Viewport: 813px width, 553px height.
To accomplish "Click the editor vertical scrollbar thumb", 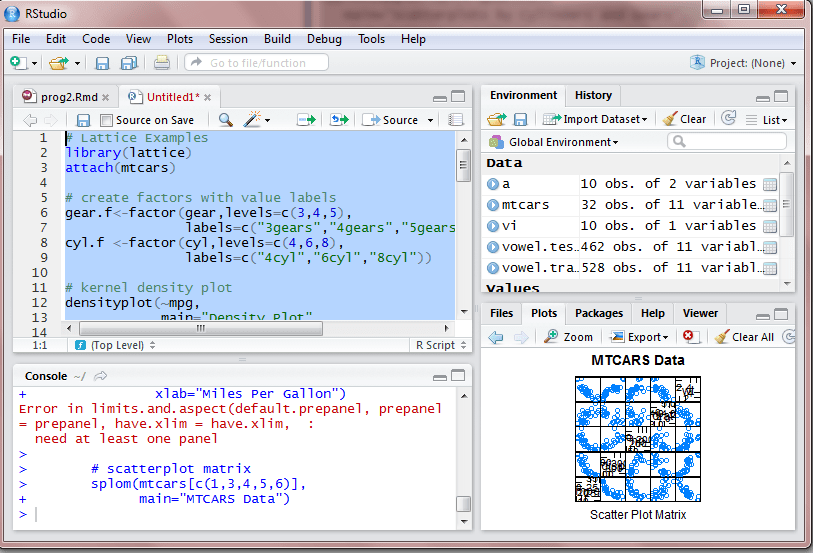I will tap(464, 165).
